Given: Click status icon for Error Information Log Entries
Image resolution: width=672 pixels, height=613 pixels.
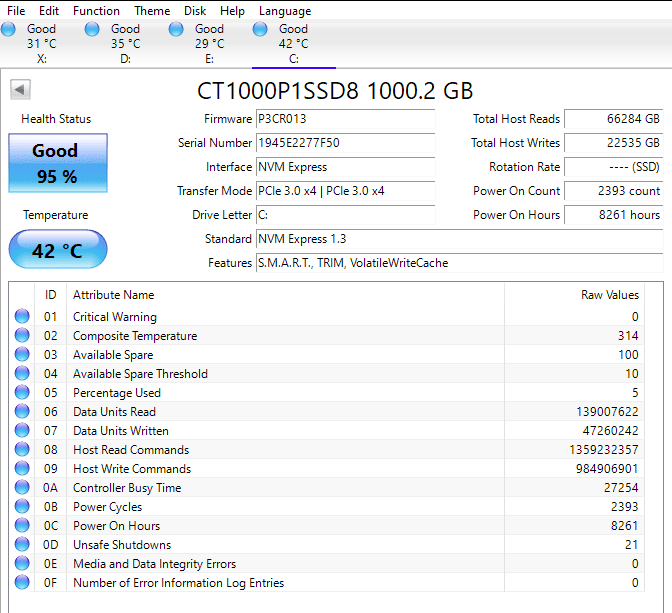Looking at the screenshot, I should pyautogui.click(x=22, y=583).
